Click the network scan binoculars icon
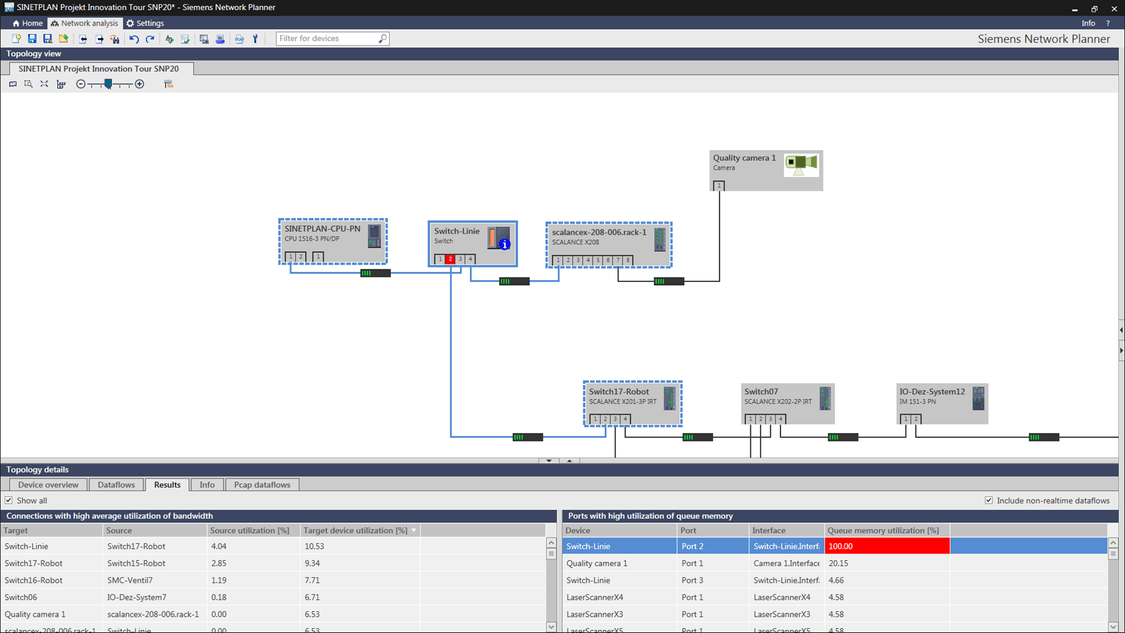This screenshot has height=633, width=1125. click(x=115, y=39)
